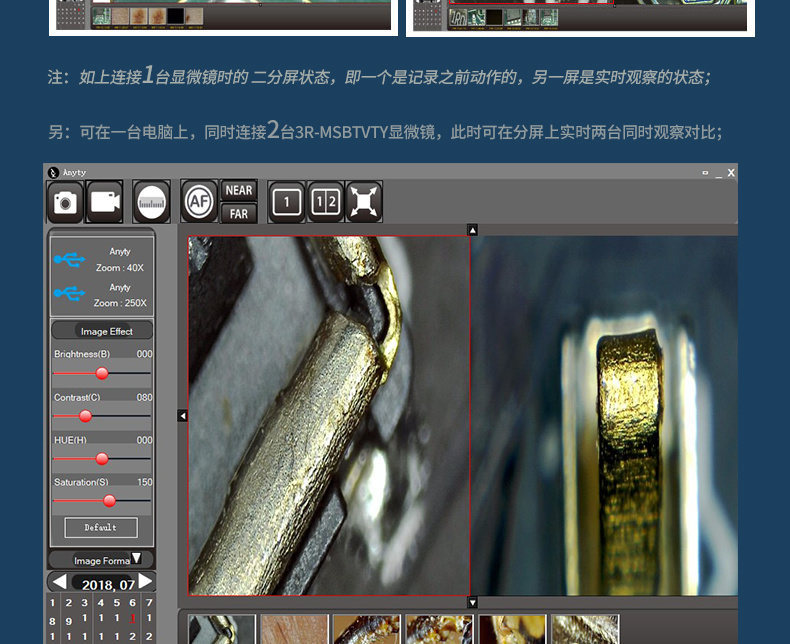Select the right live microscope view
The width and height of the screenshot is (790, 644).
coord(605,416)
